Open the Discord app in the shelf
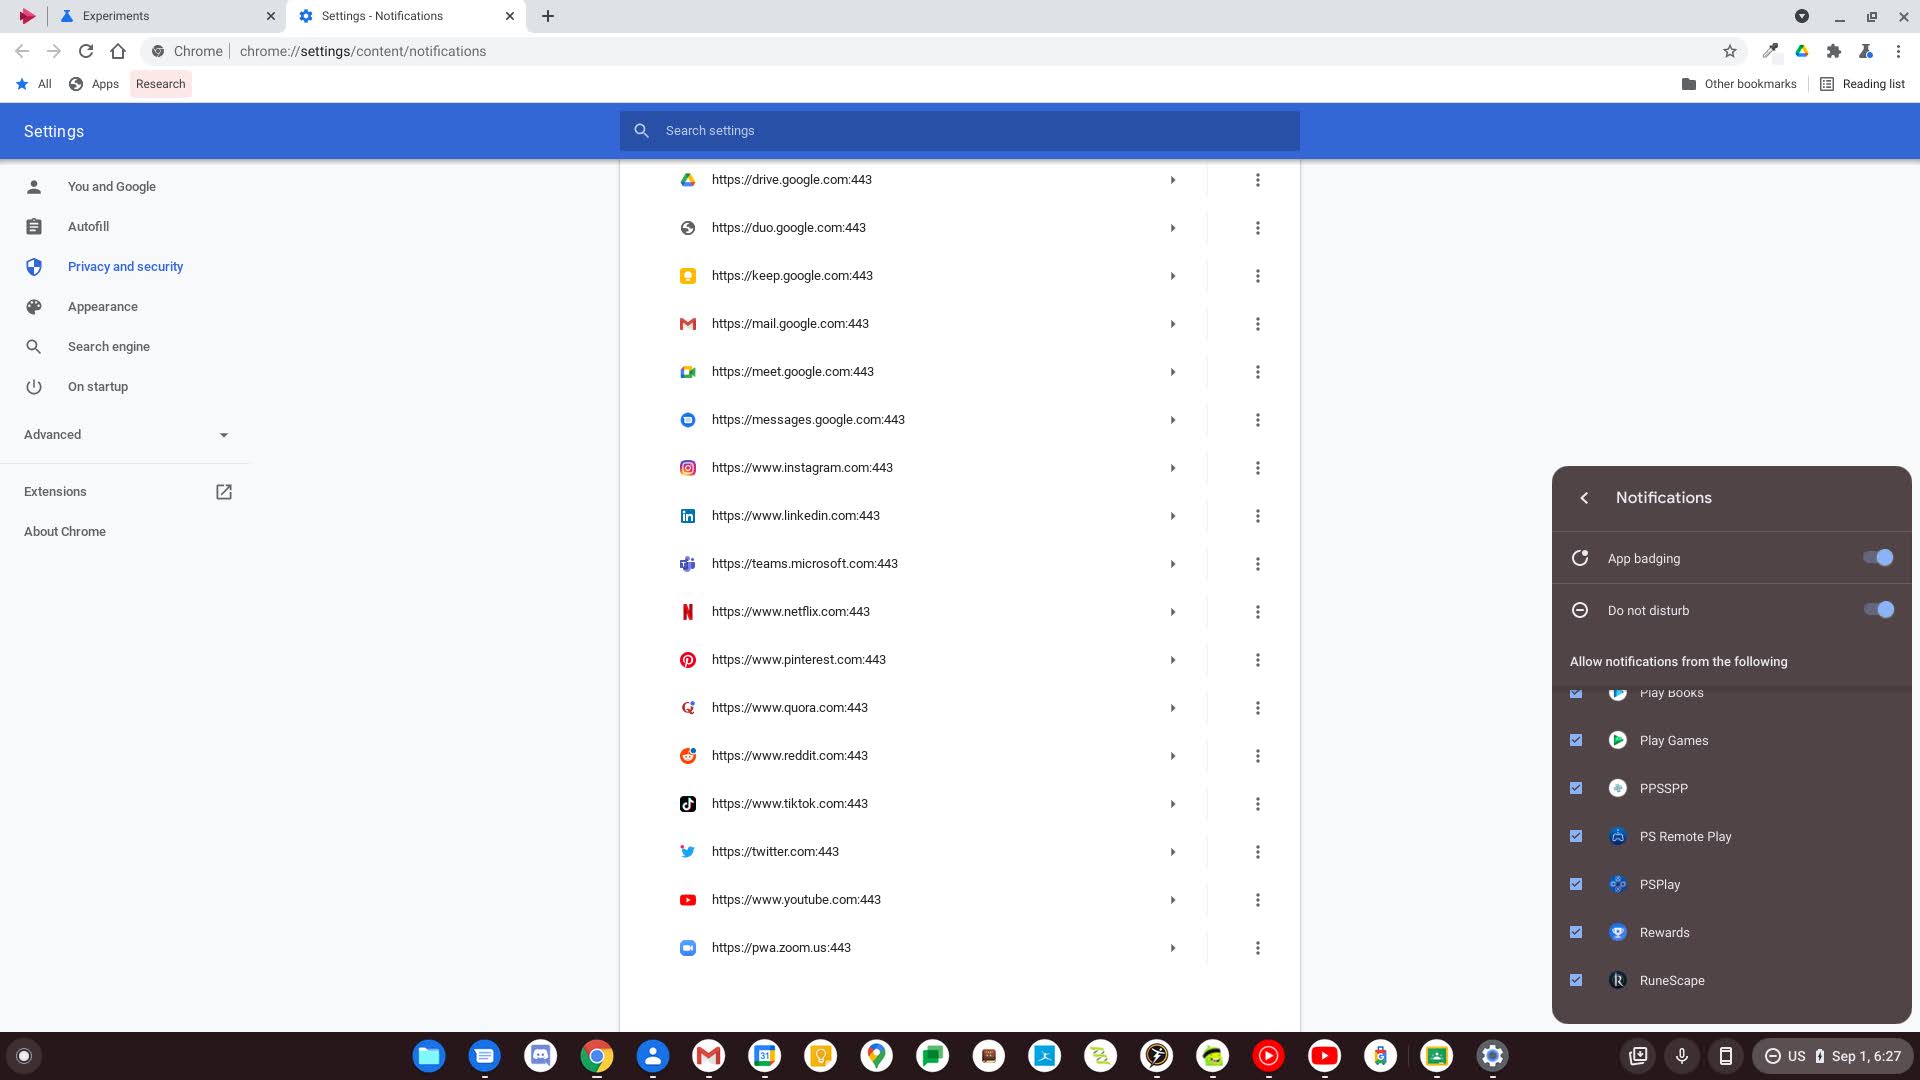This screenshot has height=1080, width=1920. pyautogui.click(x=541, y=1055)
